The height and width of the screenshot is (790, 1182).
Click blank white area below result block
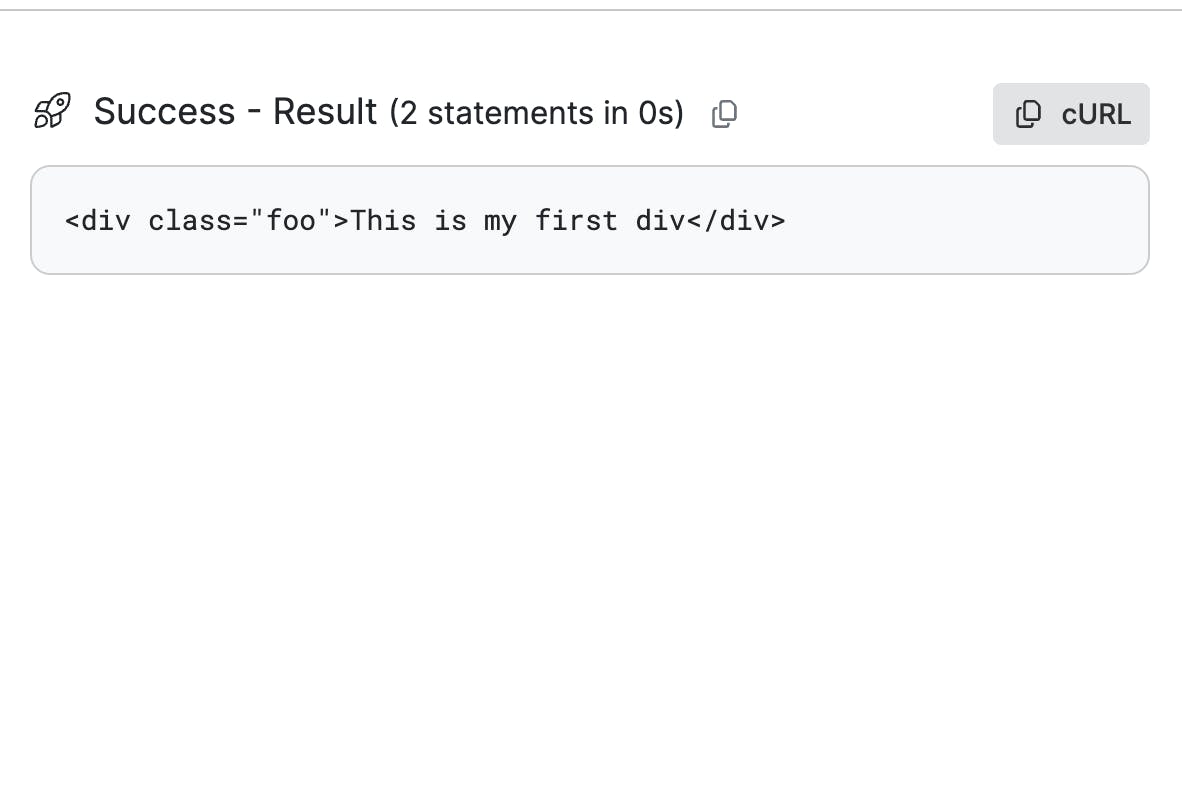(x=591, y=528)
